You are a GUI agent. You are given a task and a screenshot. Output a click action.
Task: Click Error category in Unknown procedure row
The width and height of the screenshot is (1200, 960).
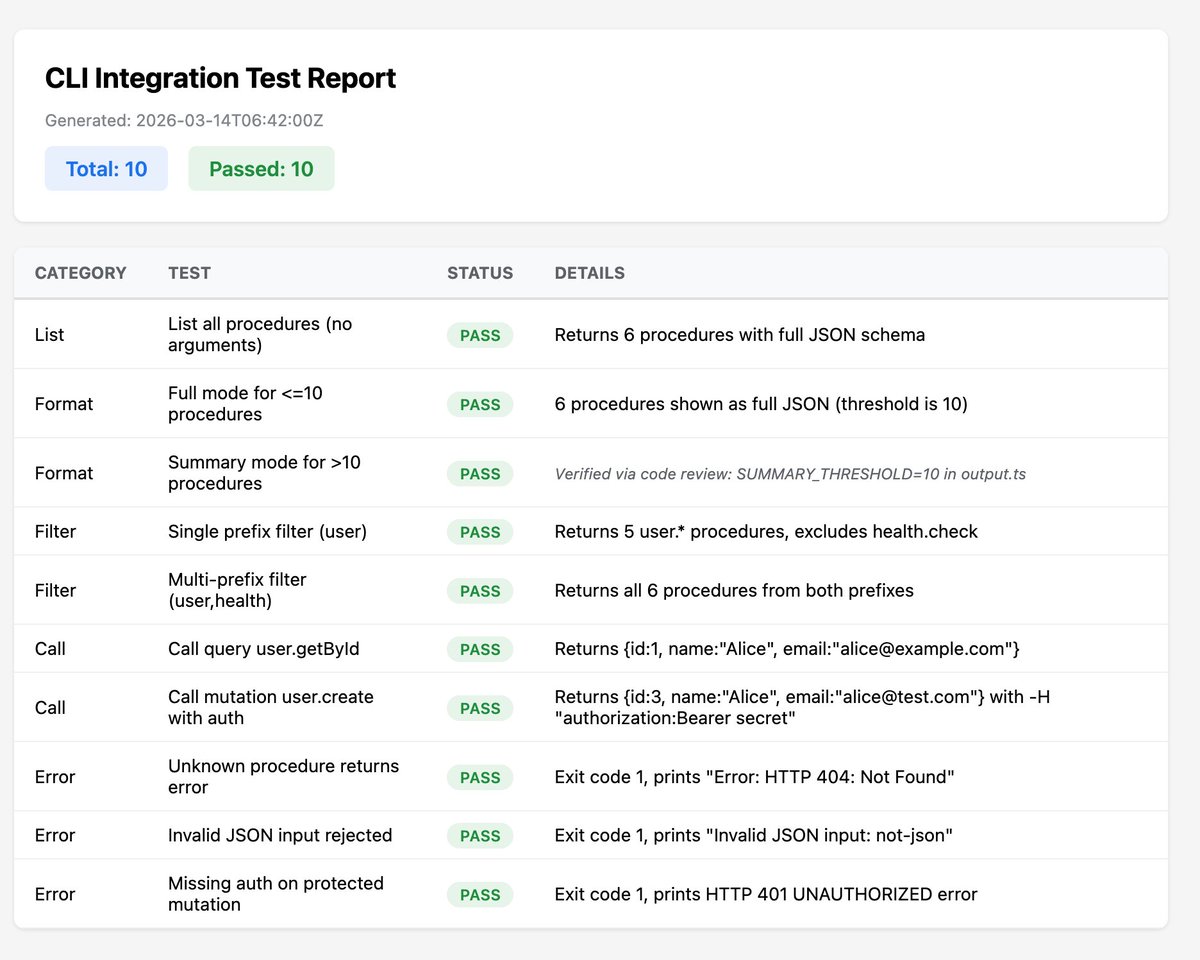click(55, 777)
